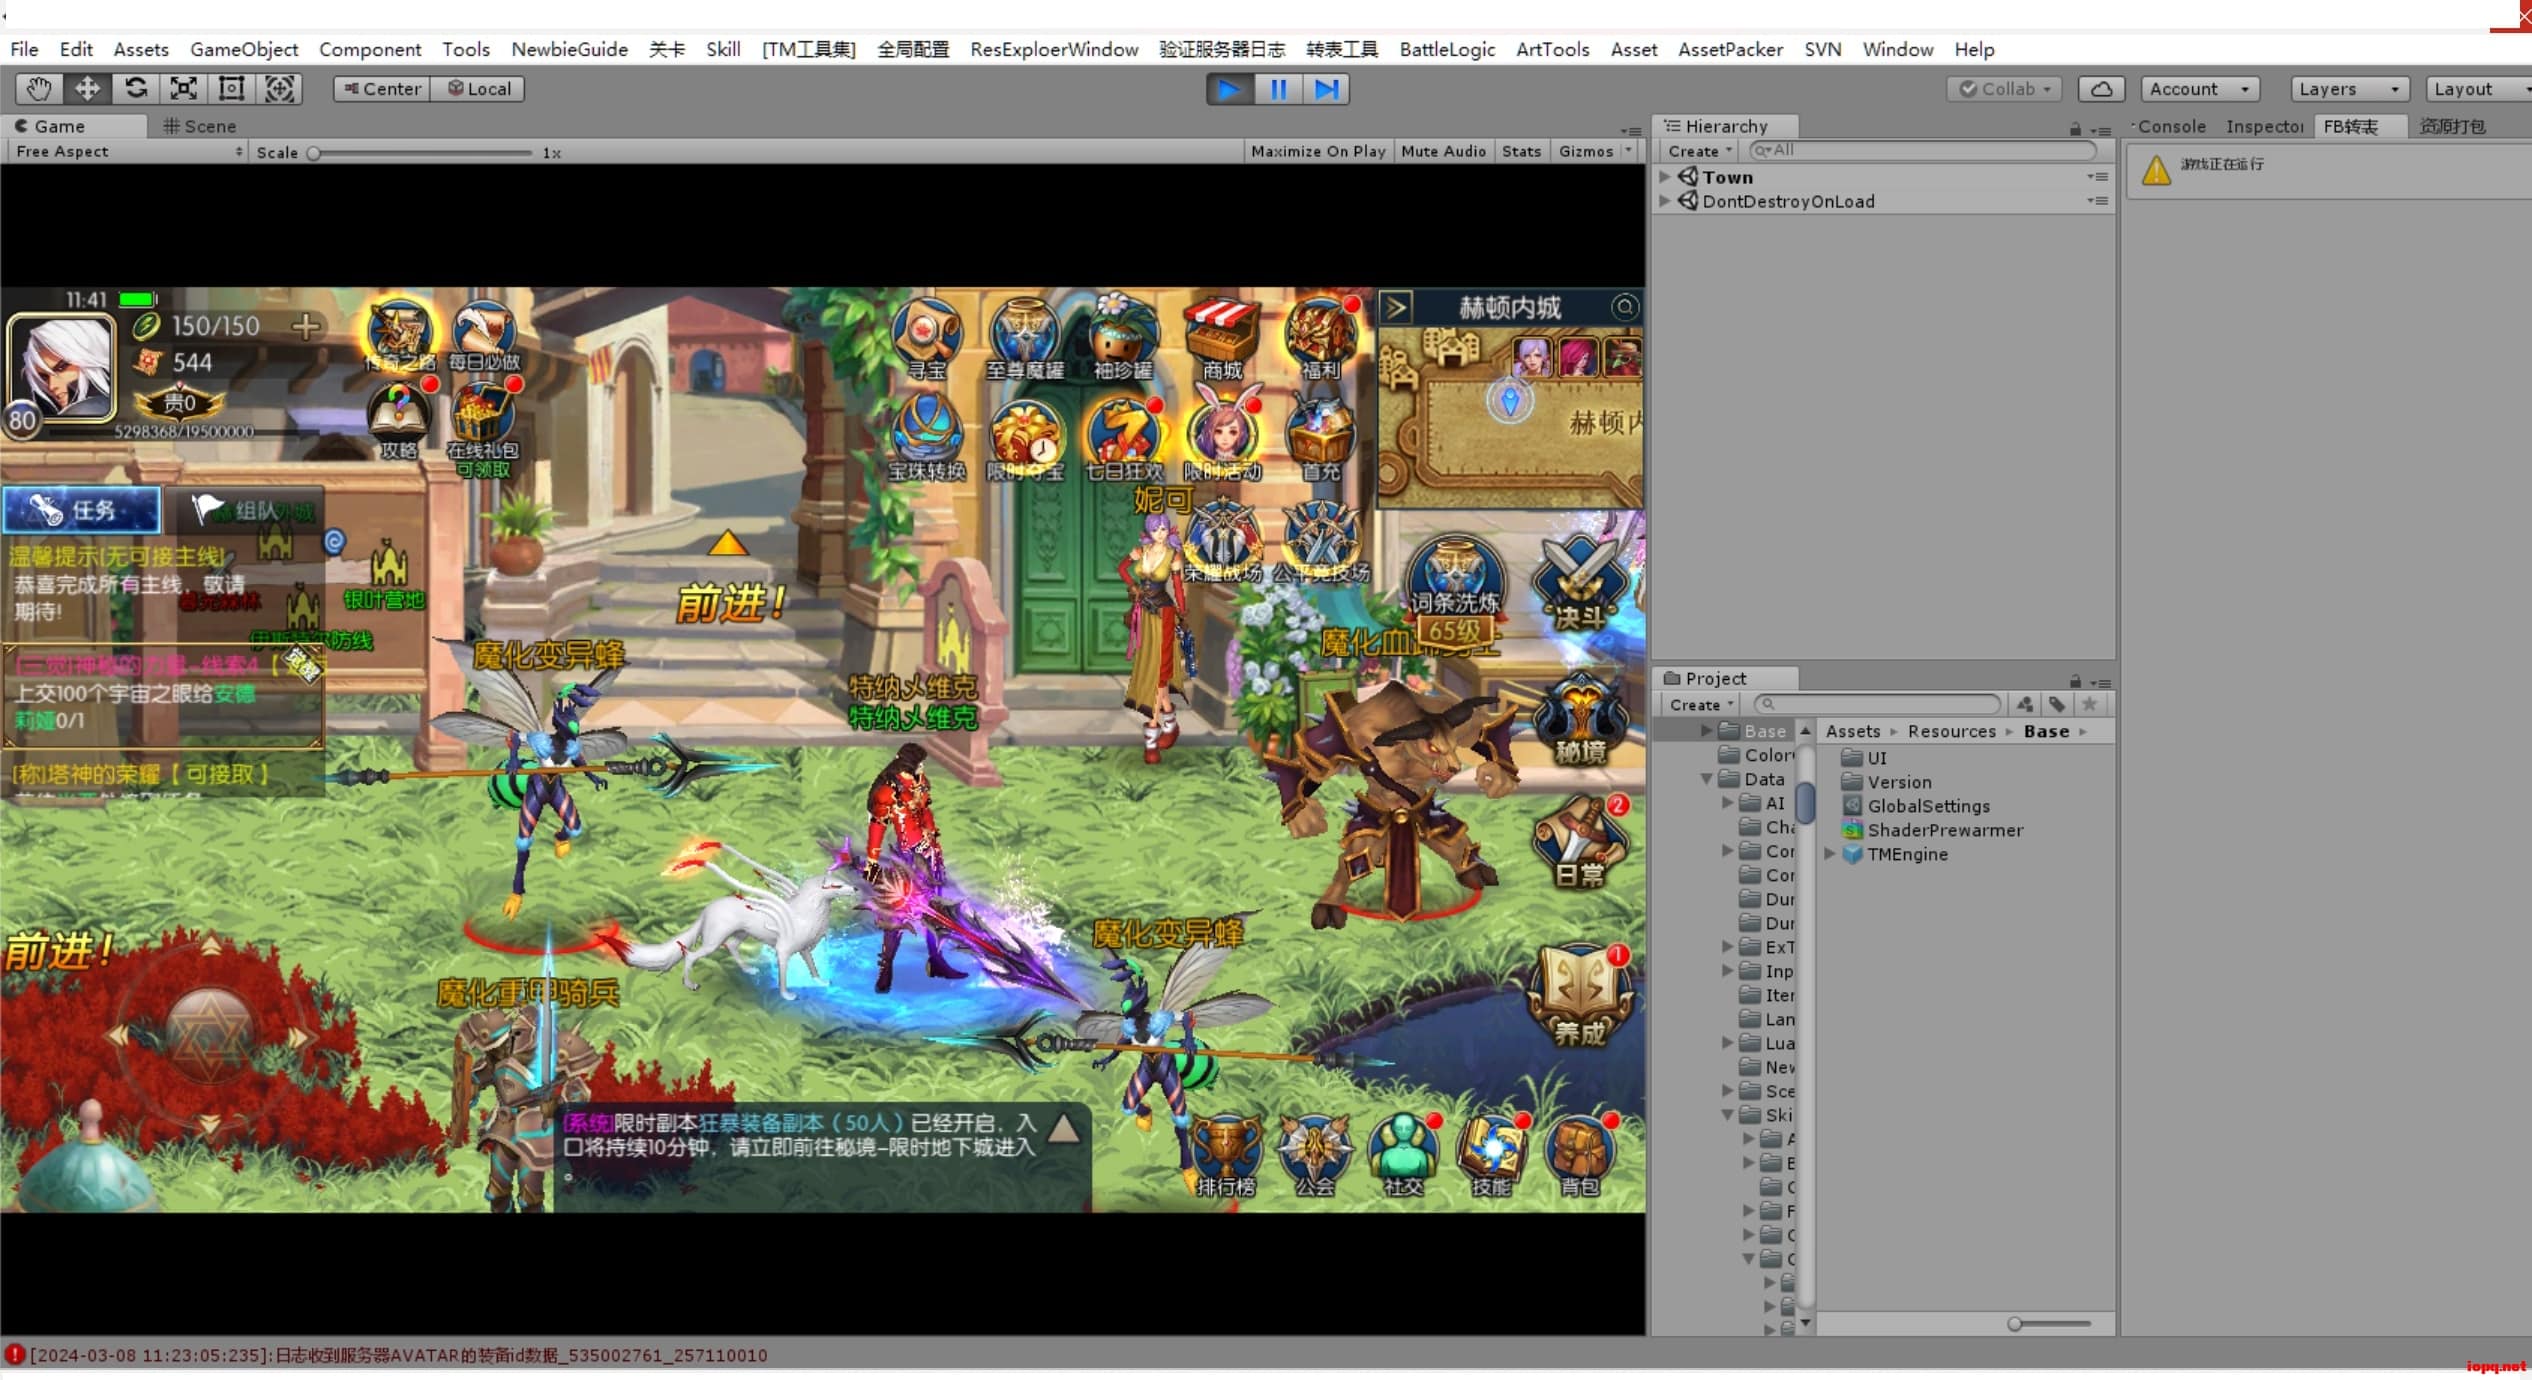Open the 技能 skills icon
The height and width of the screenshot is (1380, 2532).
(x=1491, y=1157)
